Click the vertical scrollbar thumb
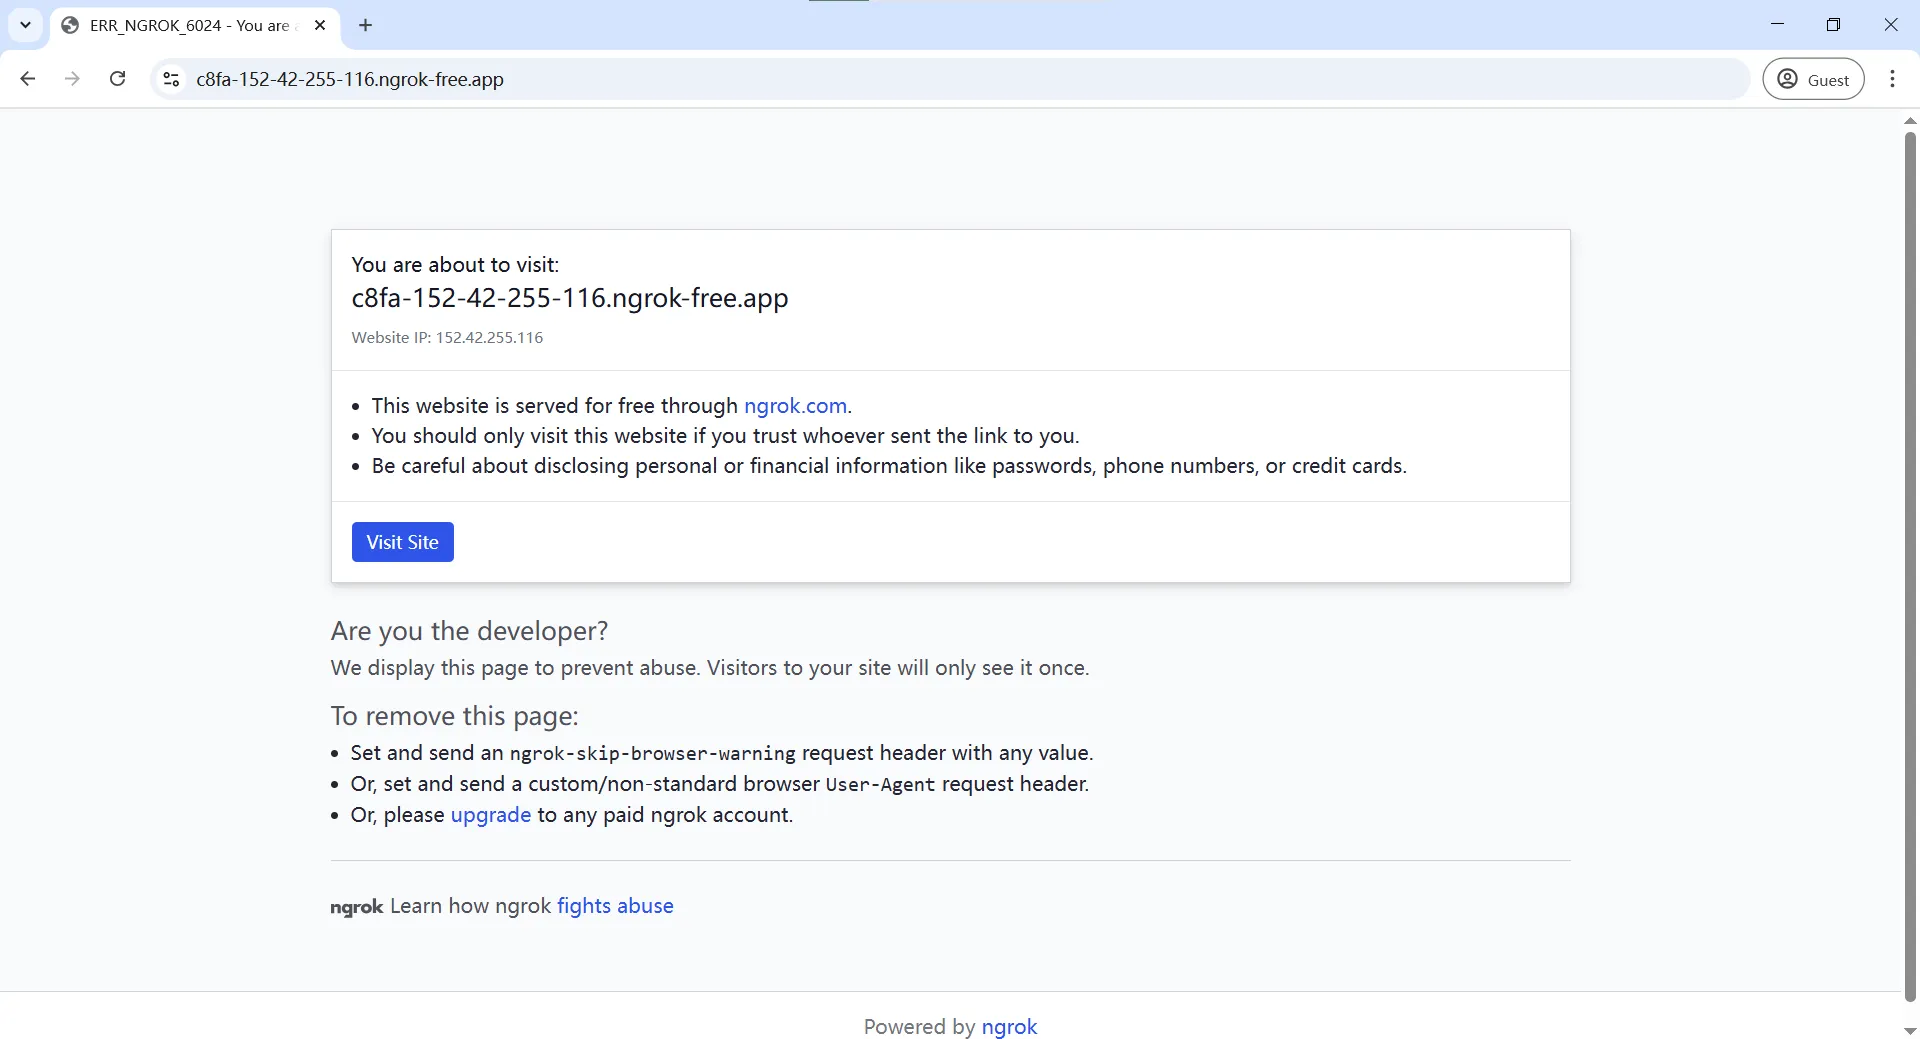Screen dimensions: 1920x1039 tap(1910, 565)
